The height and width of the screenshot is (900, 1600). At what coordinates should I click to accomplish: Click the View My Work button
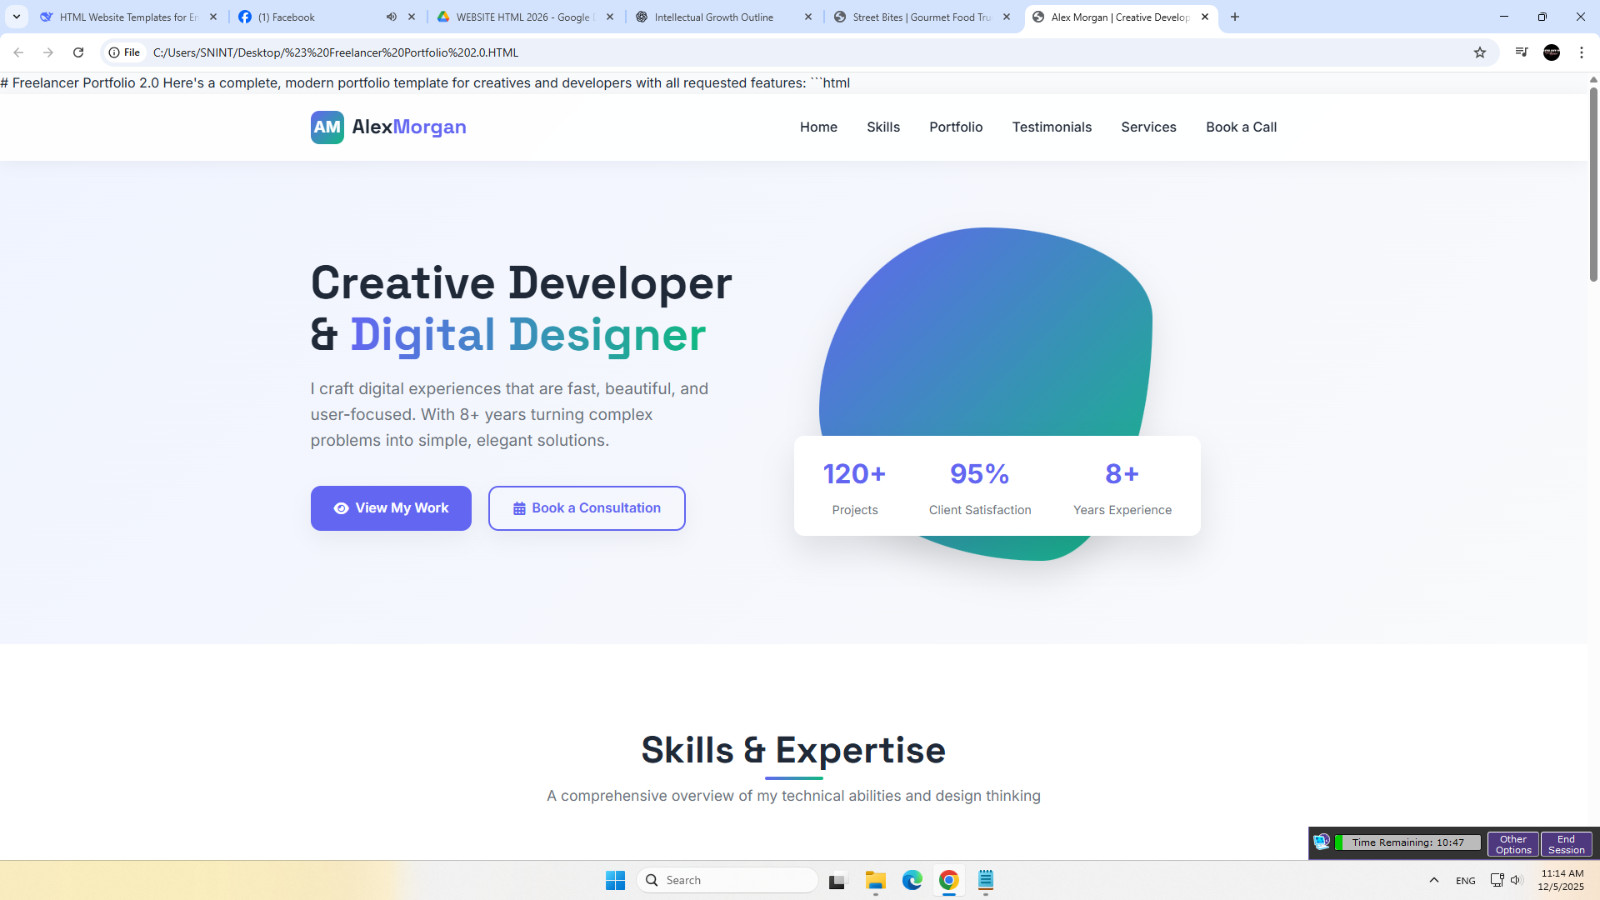391,508
